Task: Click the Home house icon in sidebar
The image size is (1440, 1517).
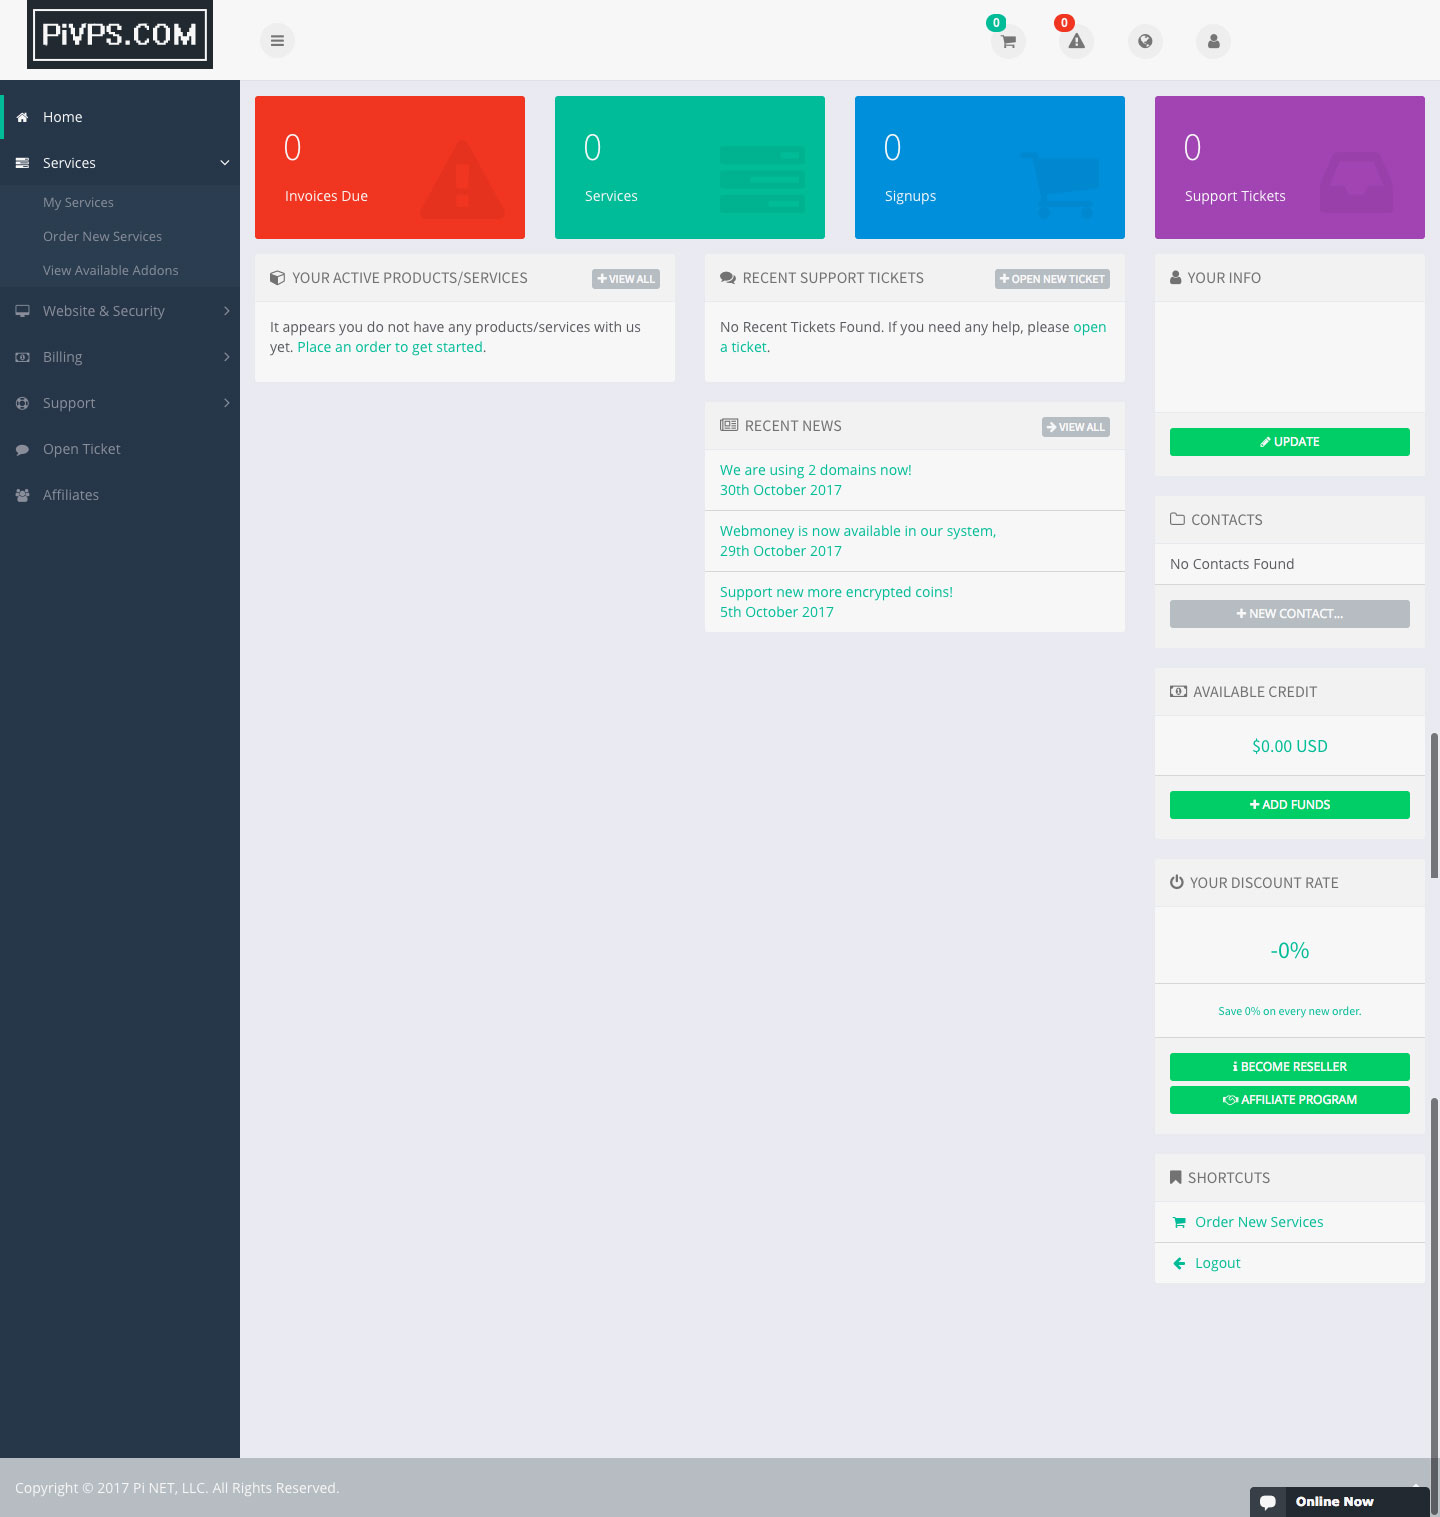Action: point(22,117)
